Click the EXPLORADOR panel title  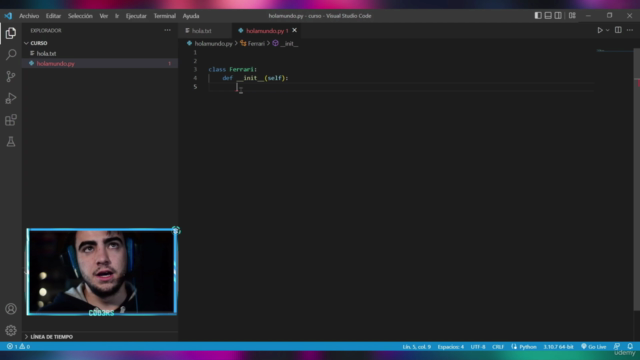coord(46,30)
